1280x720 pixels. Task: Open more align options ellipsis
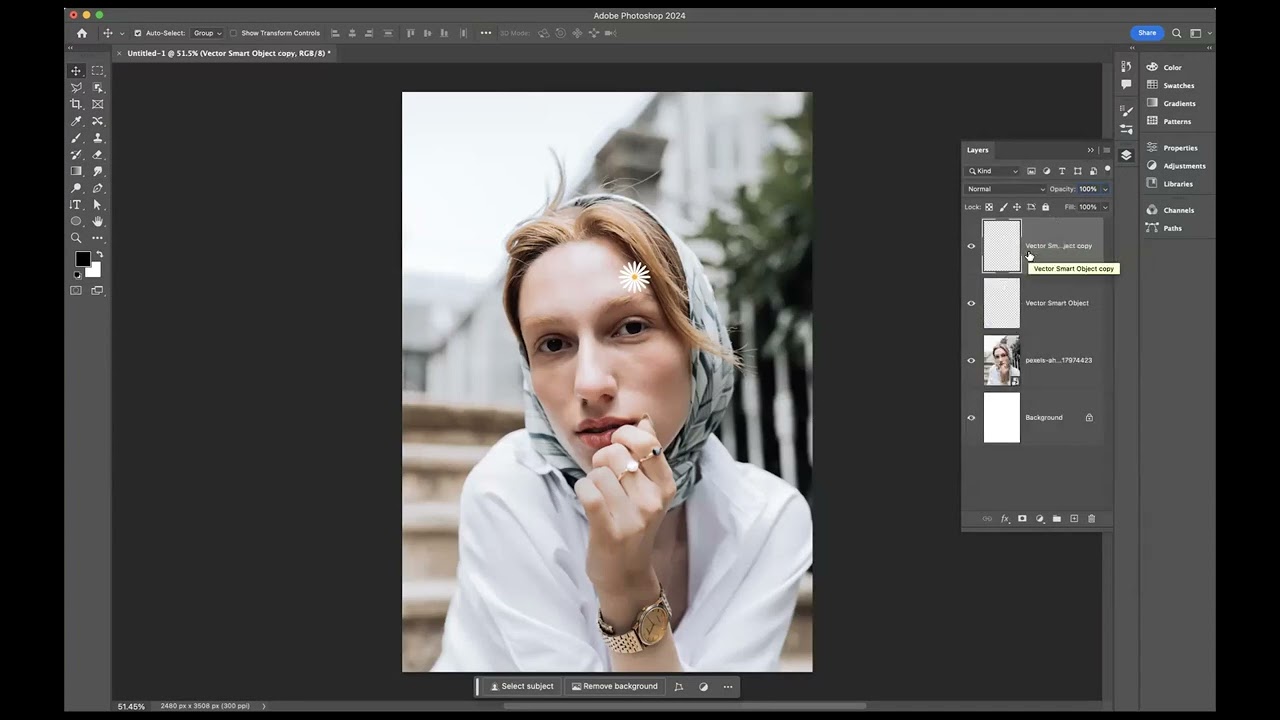click(486, 33)
